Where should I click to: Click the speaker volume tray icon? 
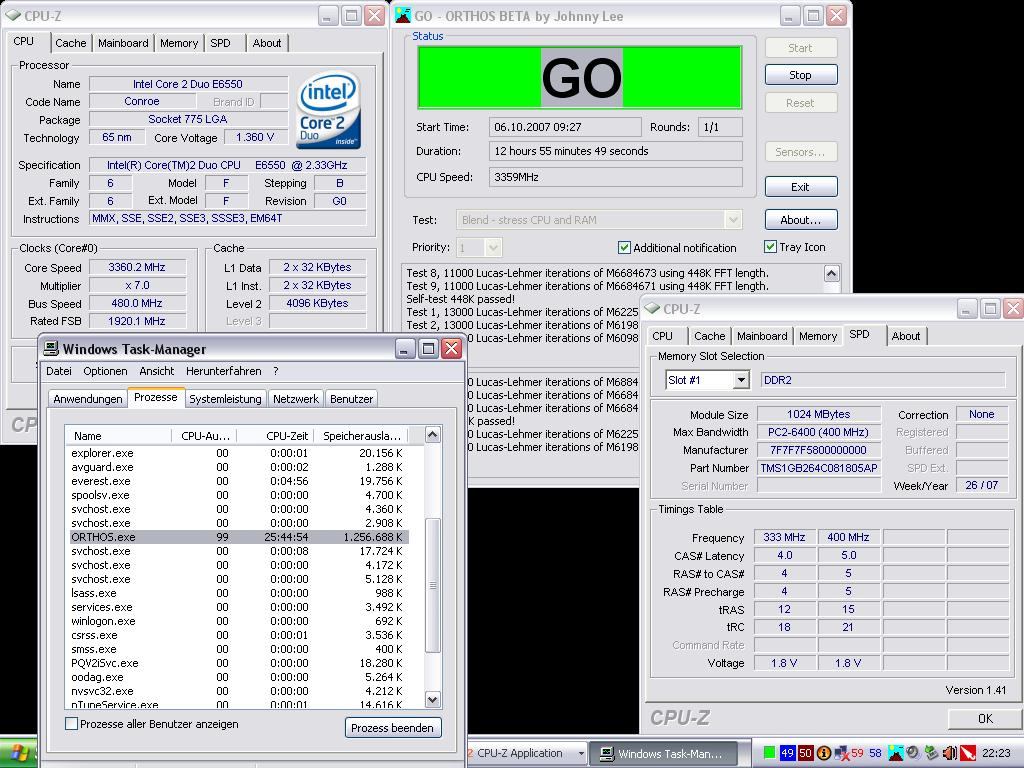click(950, 753)
